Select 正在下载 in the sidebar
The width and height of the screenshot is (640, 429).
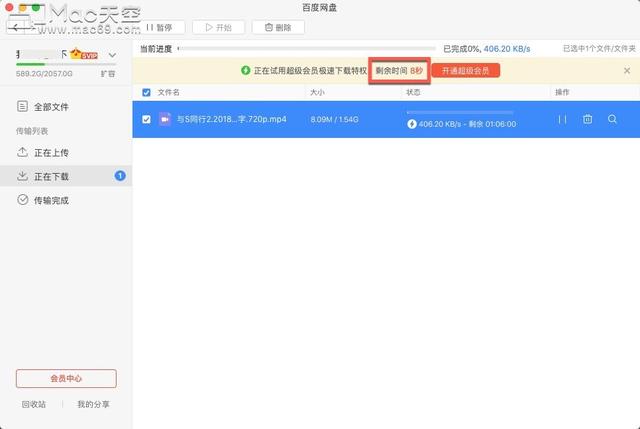(66, 176)
